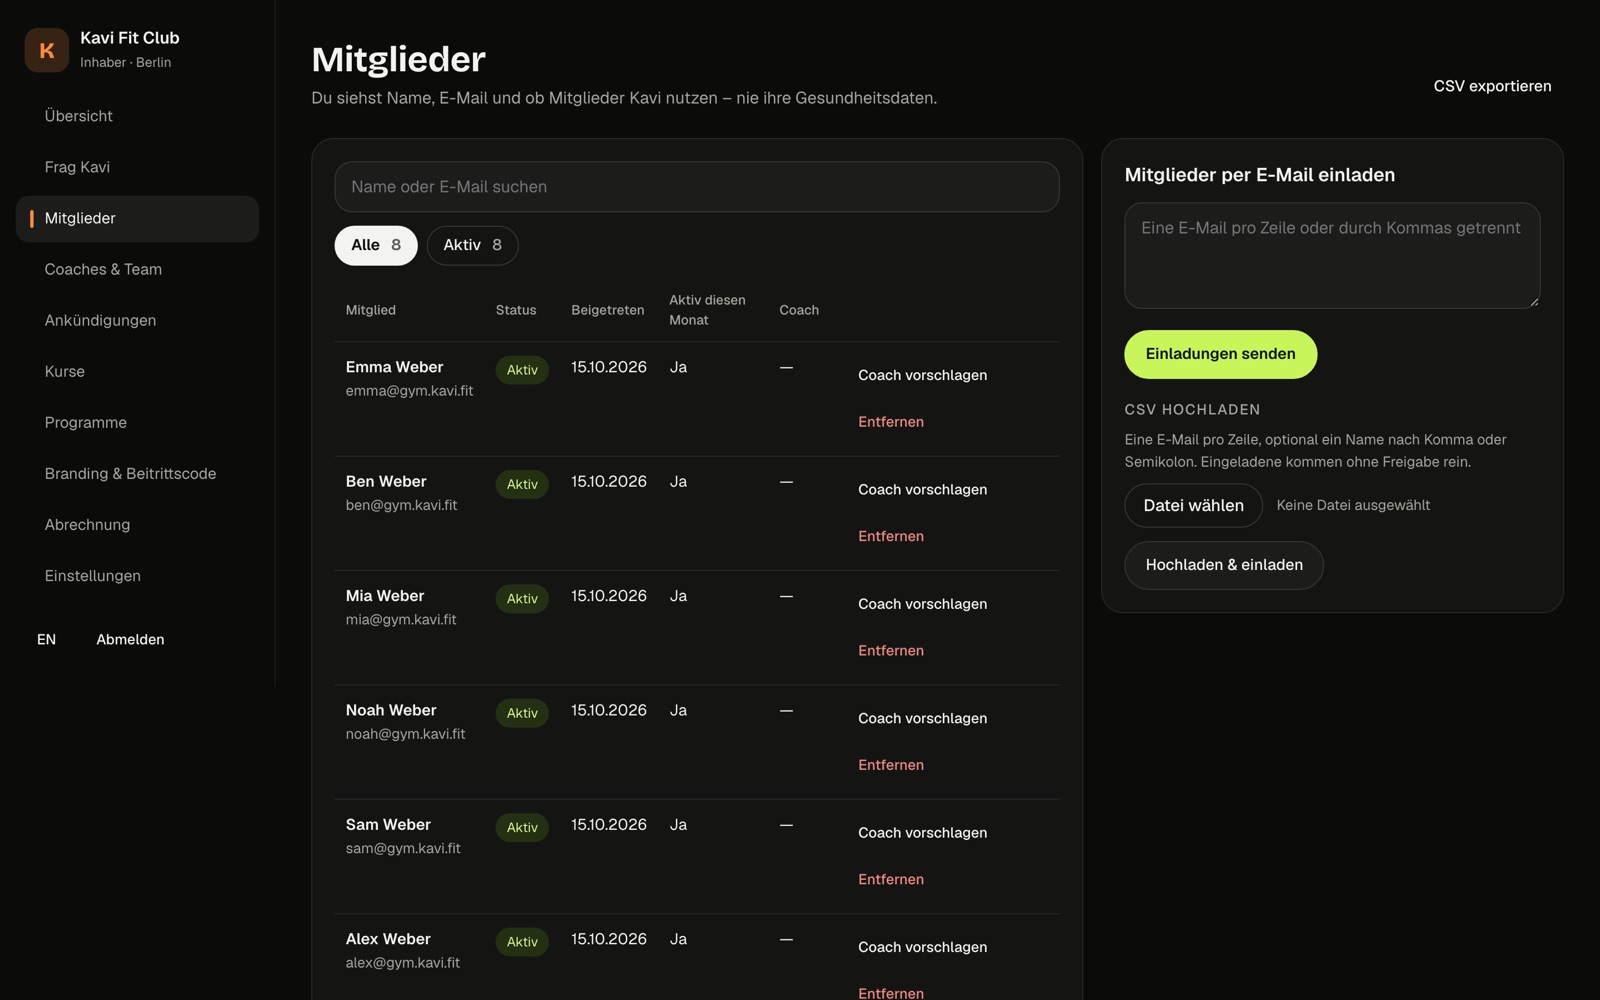Open Programme section
Viewport: 1600px width, 1000px height.
coord(137,422)
